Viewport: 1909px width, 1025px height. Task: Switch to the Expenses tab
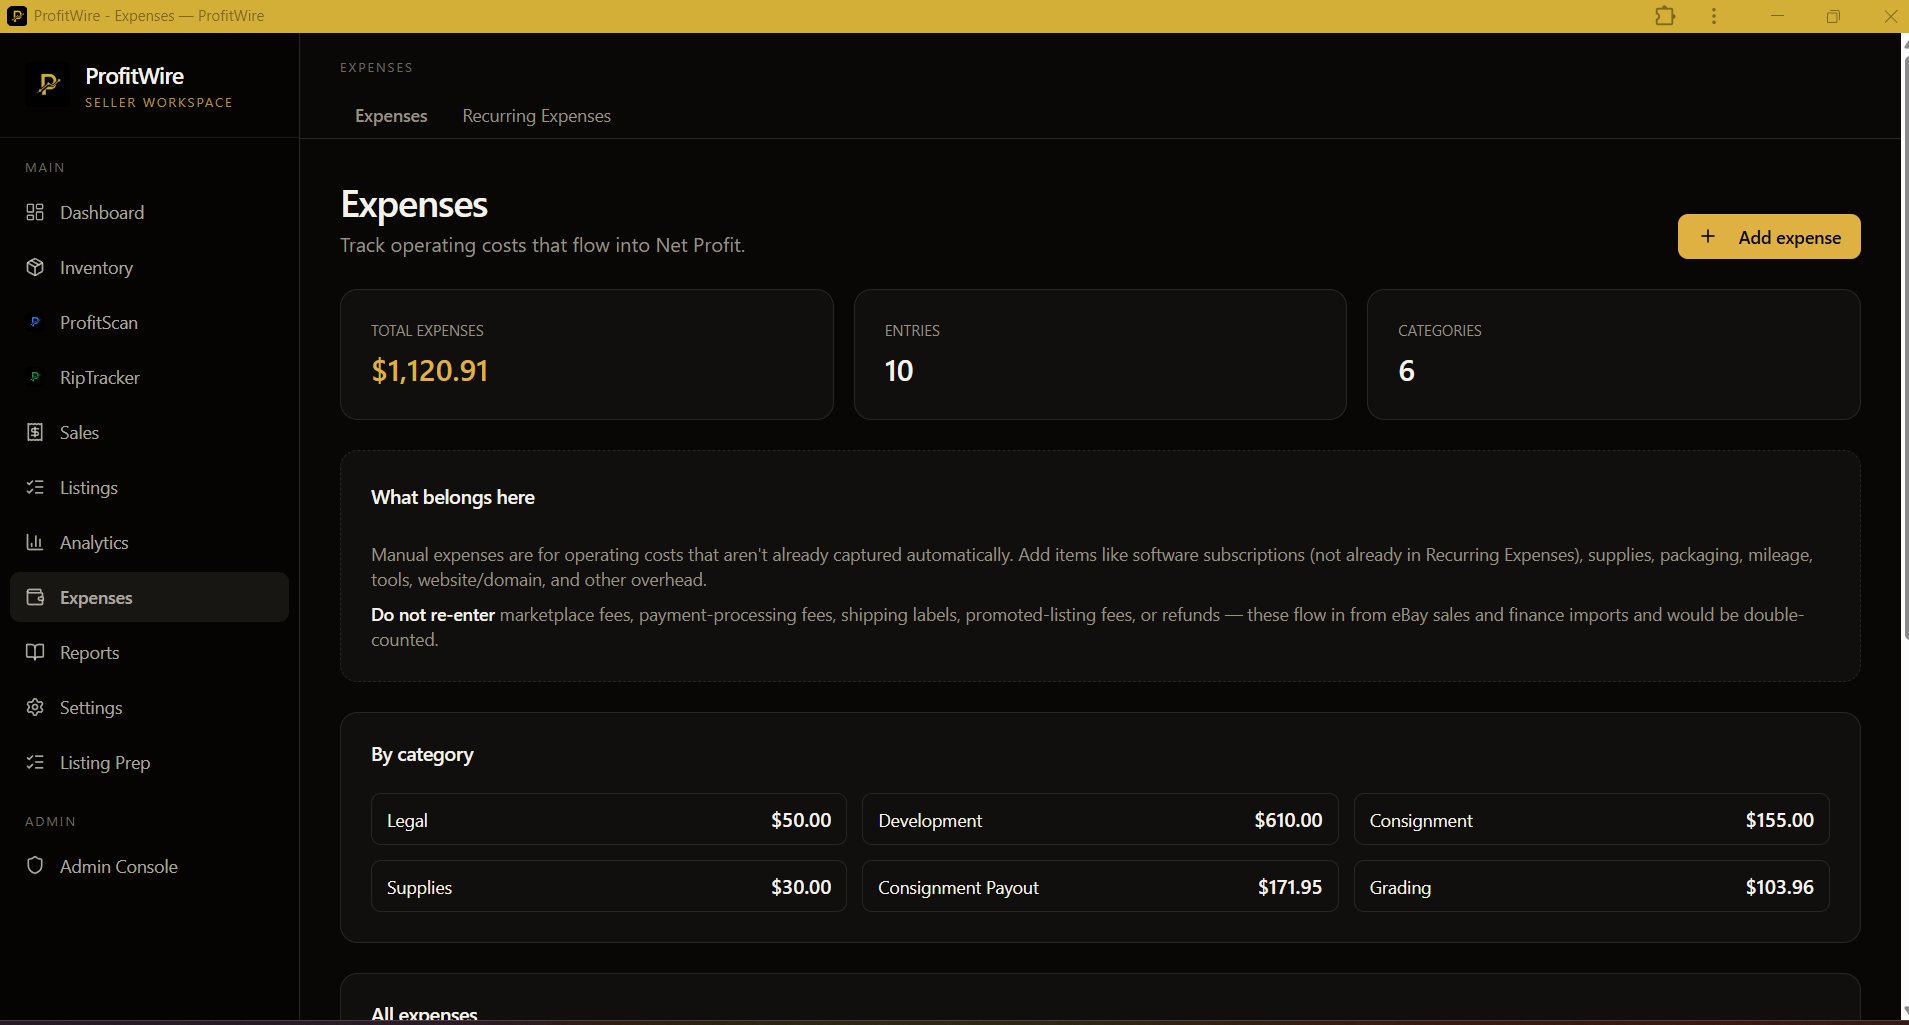pyautogui.click(x=391, y=116)
